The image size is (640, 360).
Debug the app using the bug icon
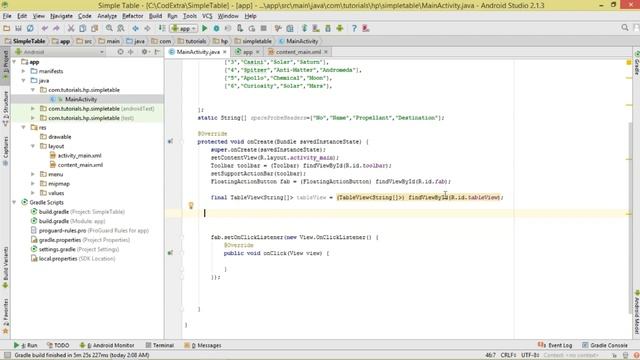[216, 28]
